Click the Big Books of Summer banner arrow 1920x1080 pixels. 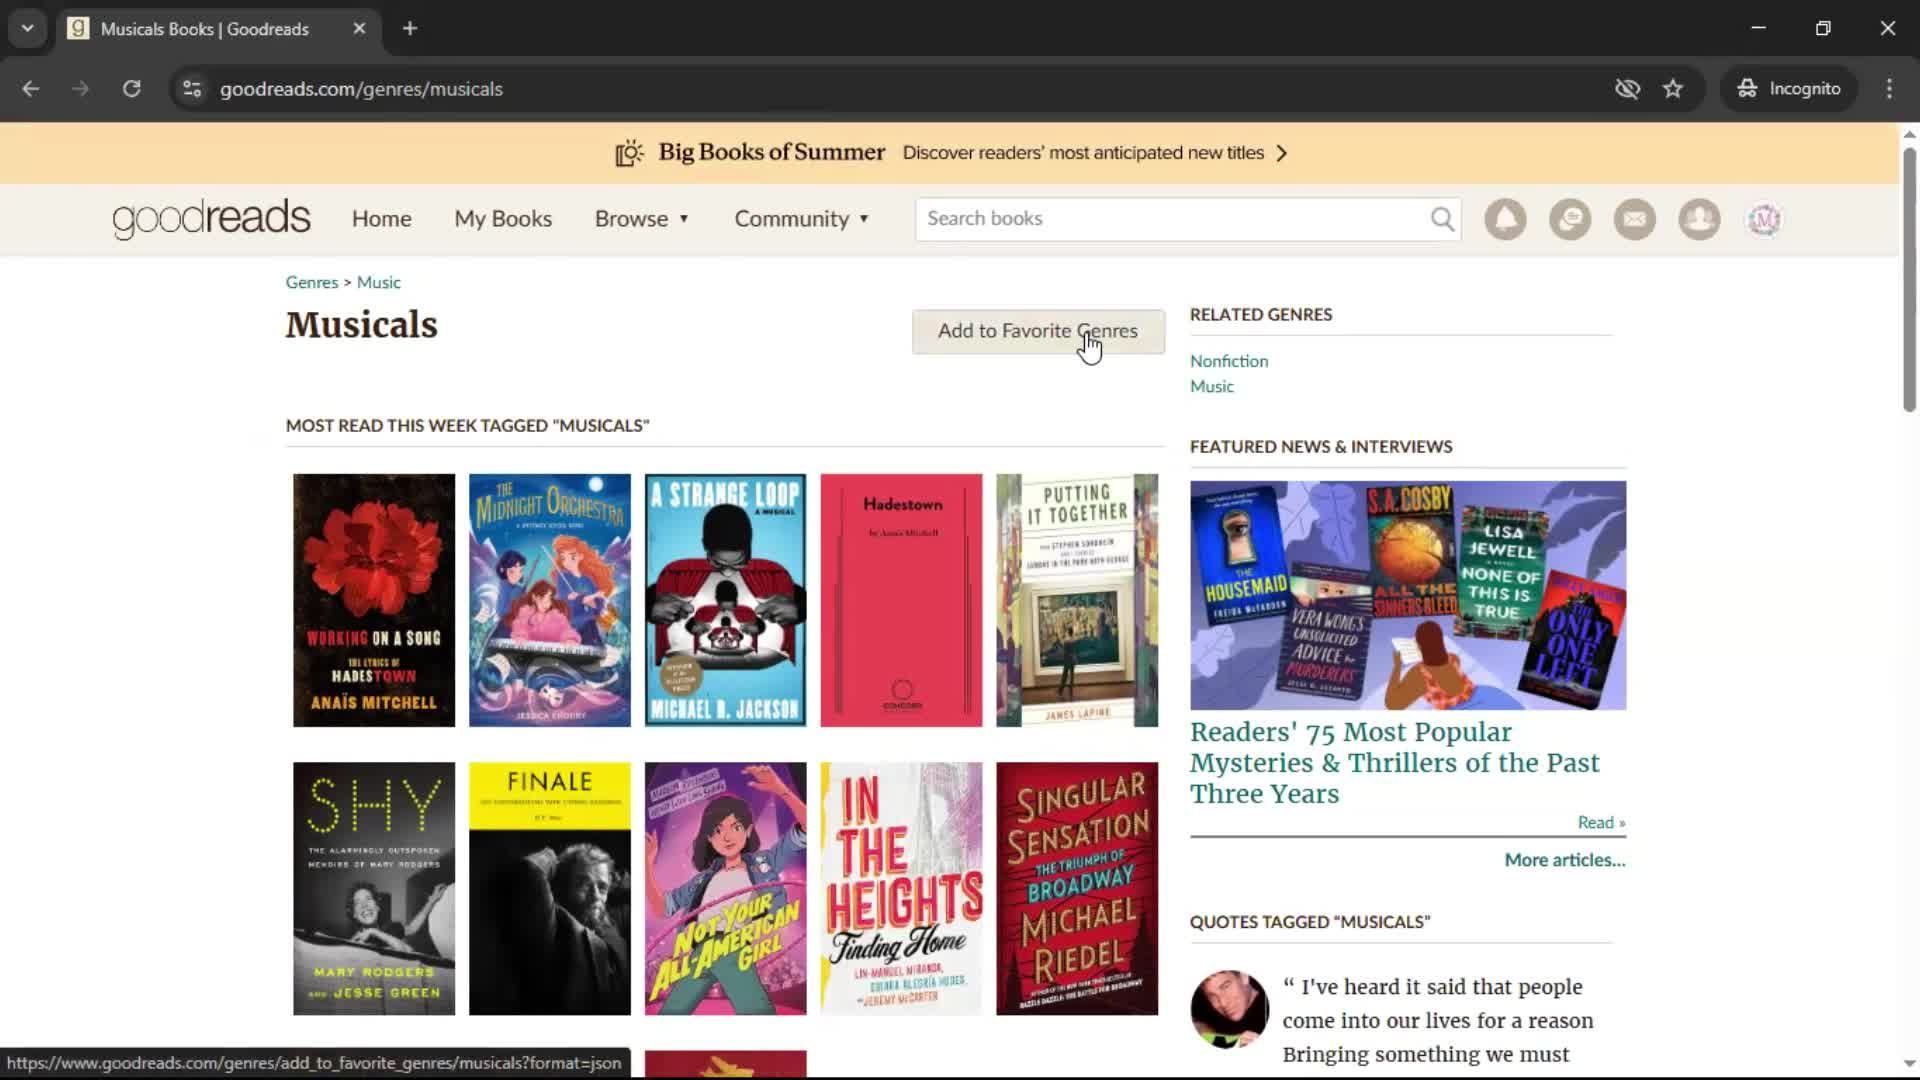(x=1282, y=153)
